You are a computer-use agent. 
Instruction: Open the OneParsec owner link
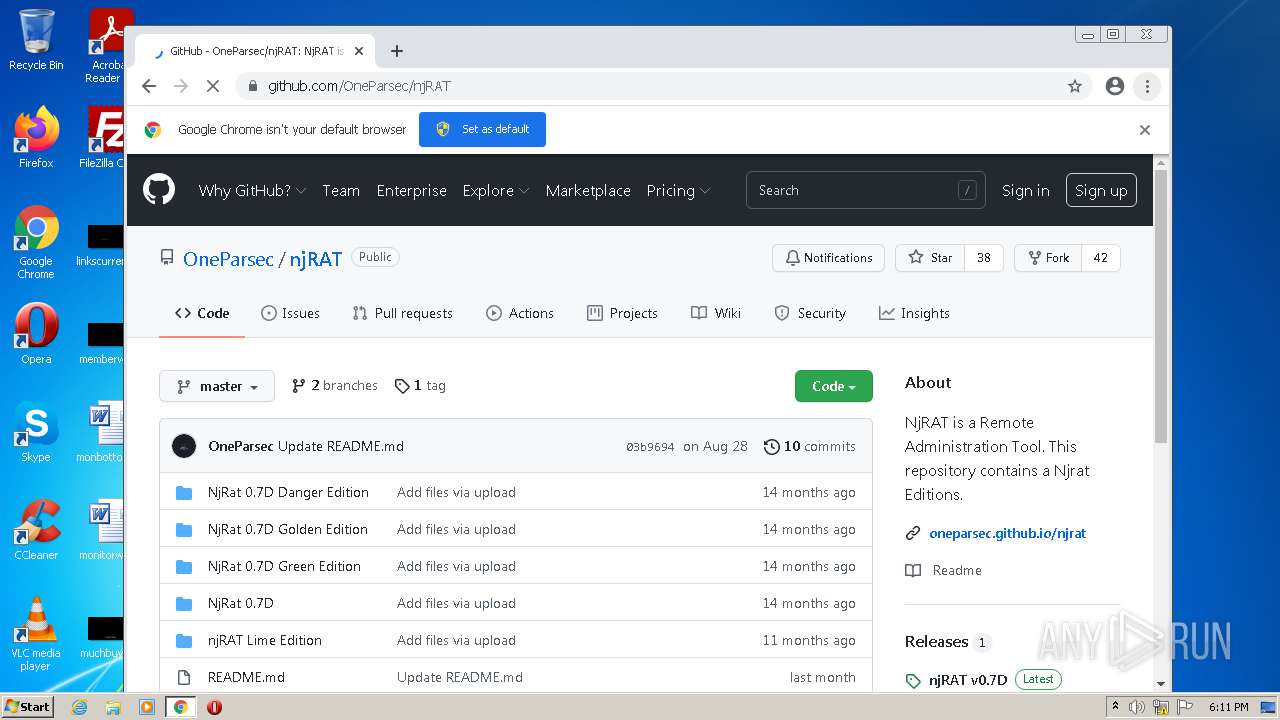pos(228,259)
